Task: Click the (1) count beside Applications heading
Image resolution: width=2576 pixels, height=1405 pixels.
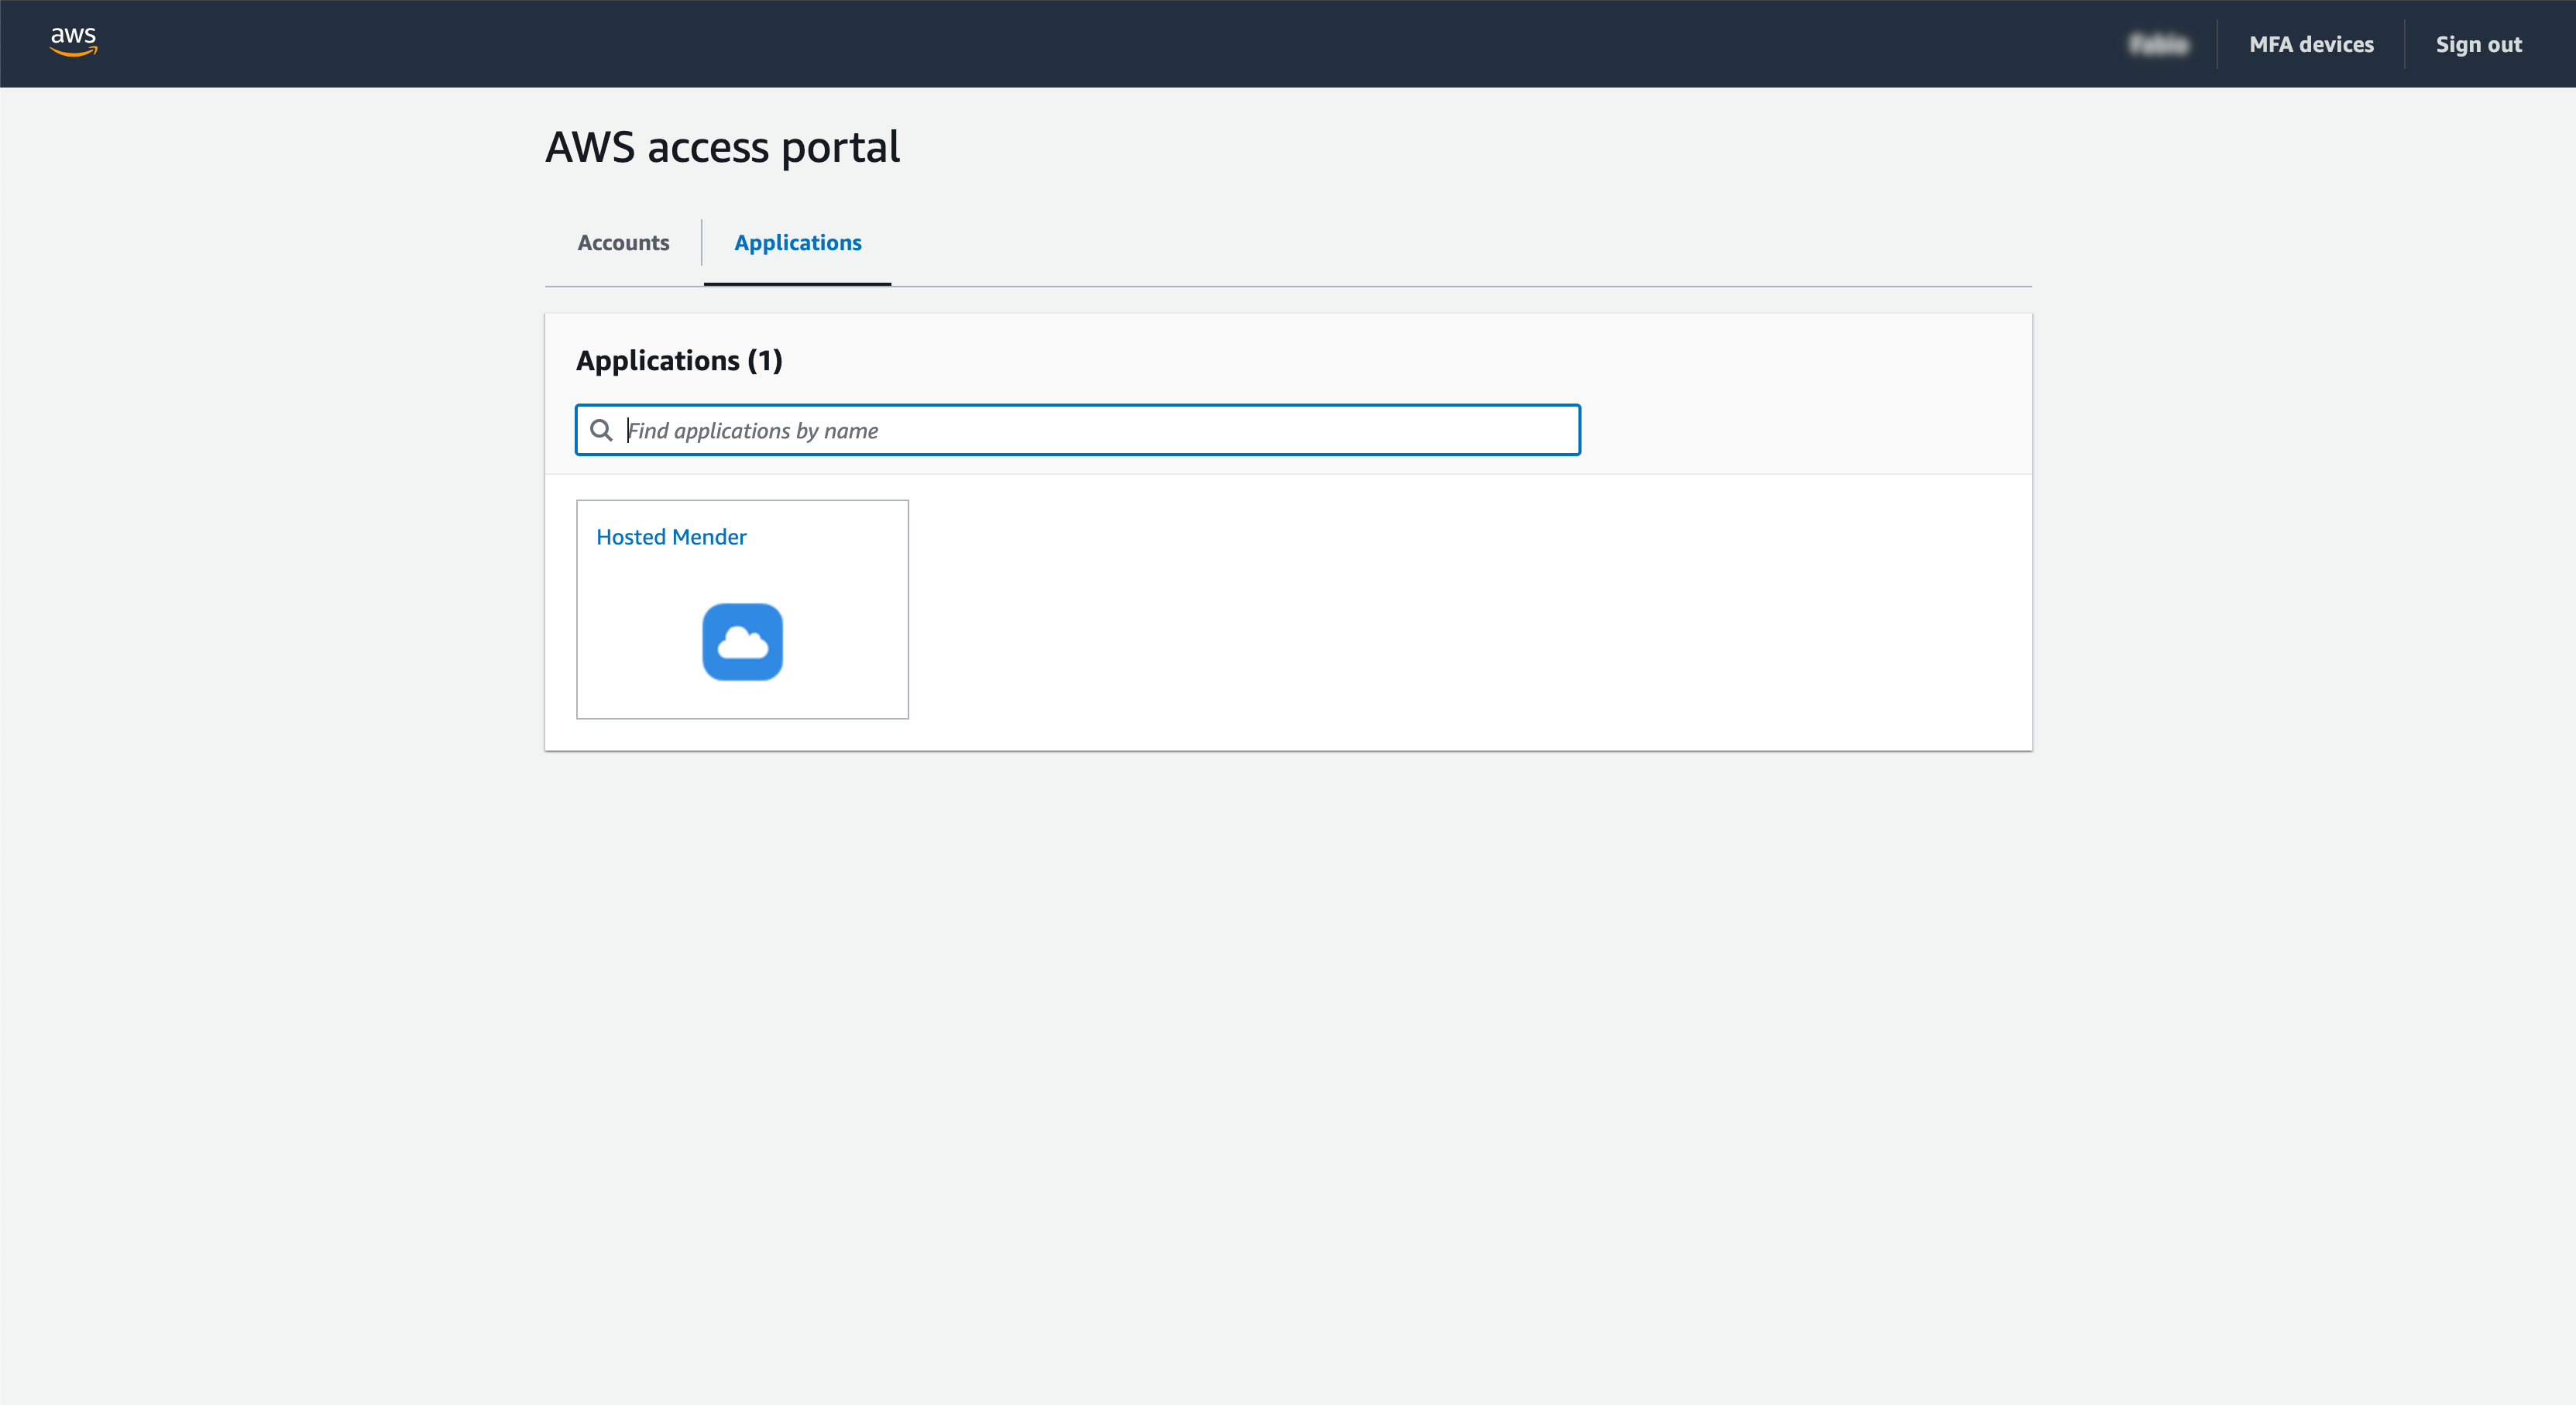Action: [765, 360]
